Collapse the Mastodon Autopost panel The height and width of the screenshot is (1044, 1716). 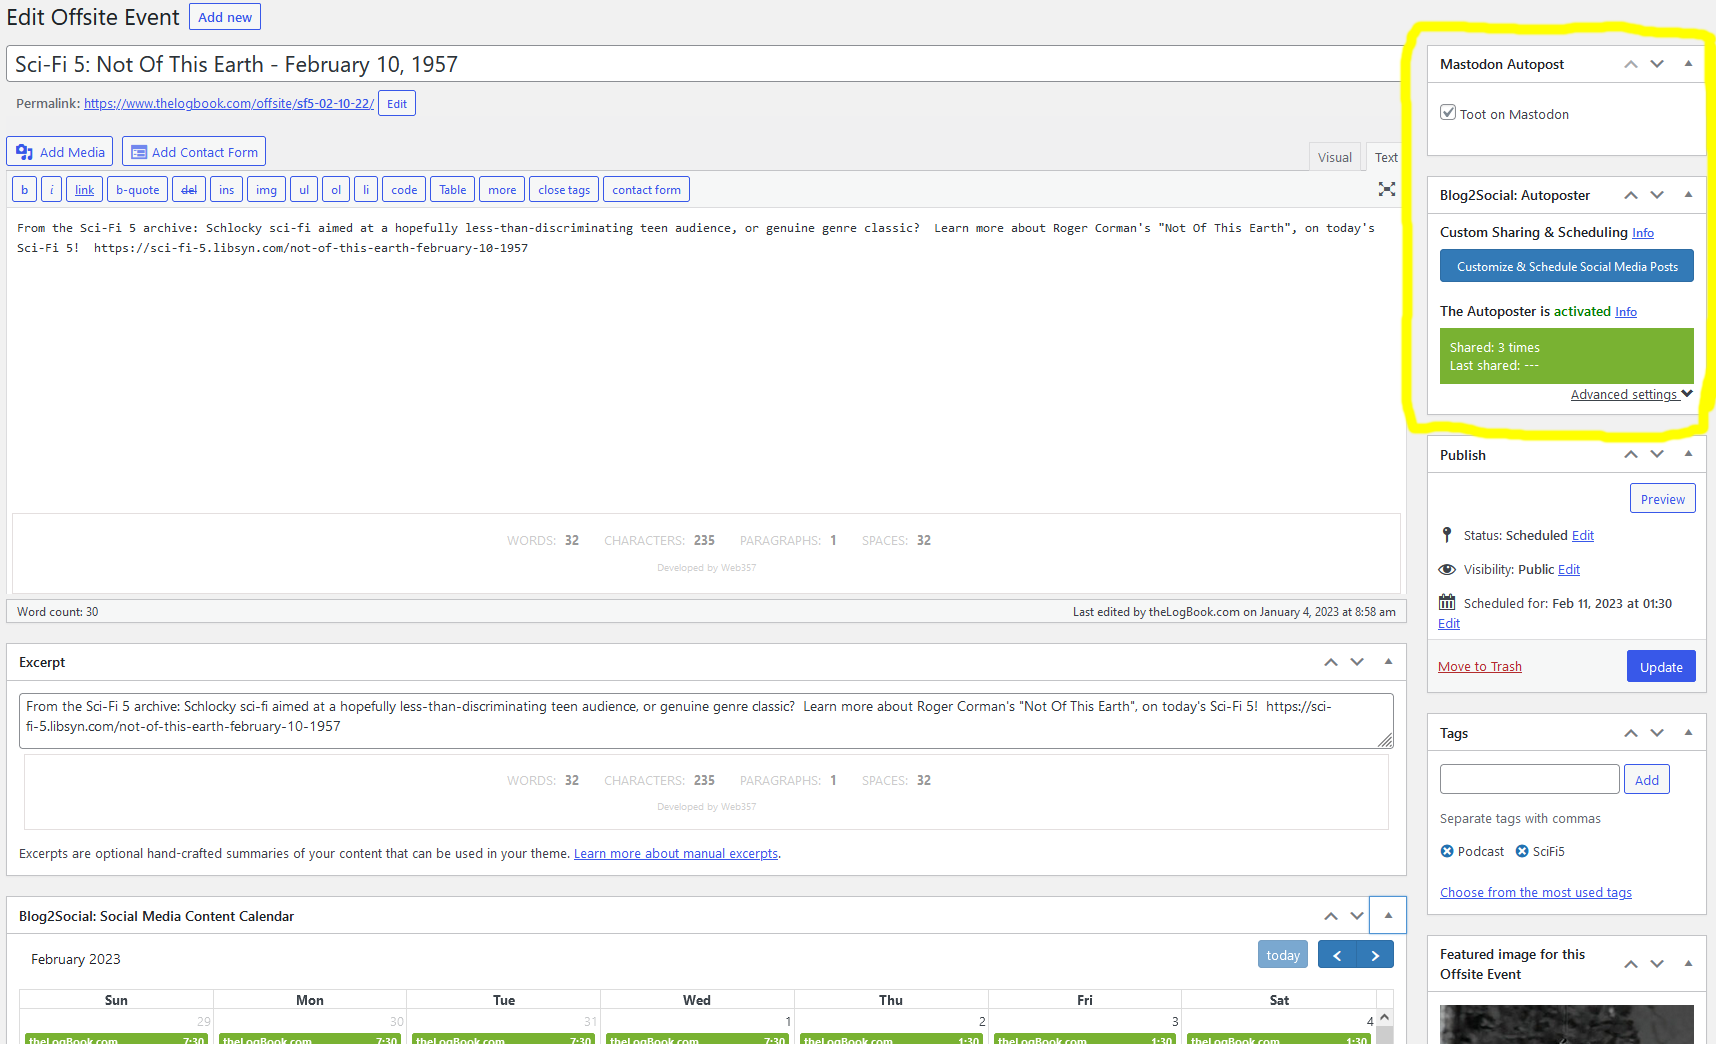click(1688, 64)
